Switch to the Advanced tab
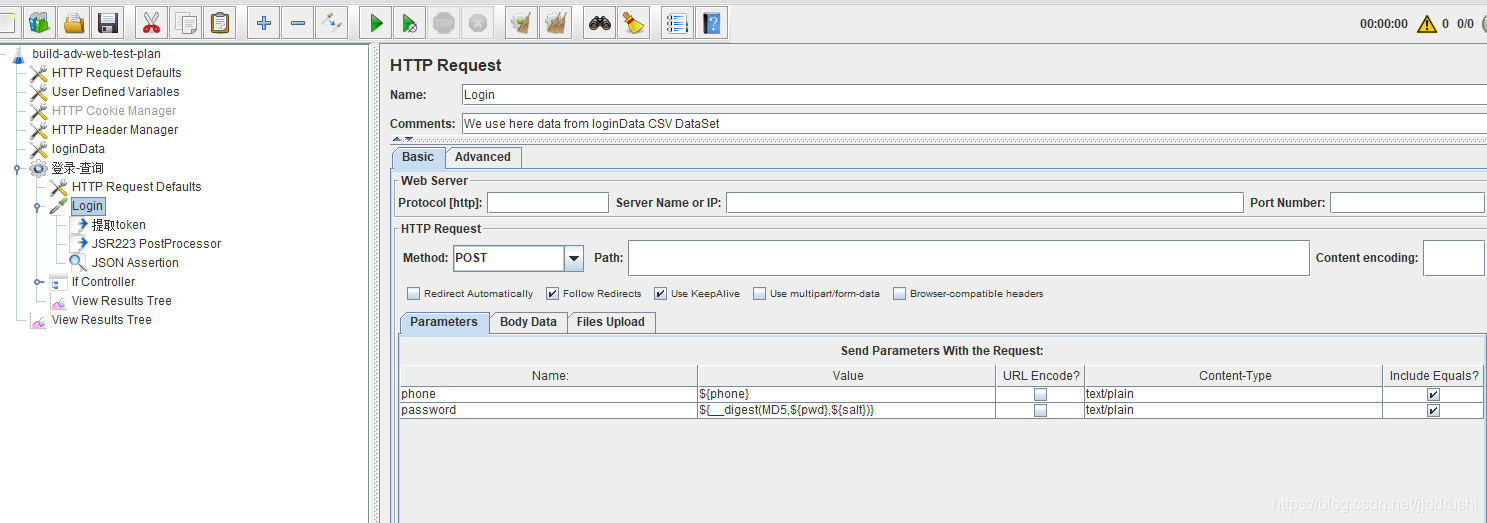Viewport: 1487px width, 523px height. click(483, 157)
